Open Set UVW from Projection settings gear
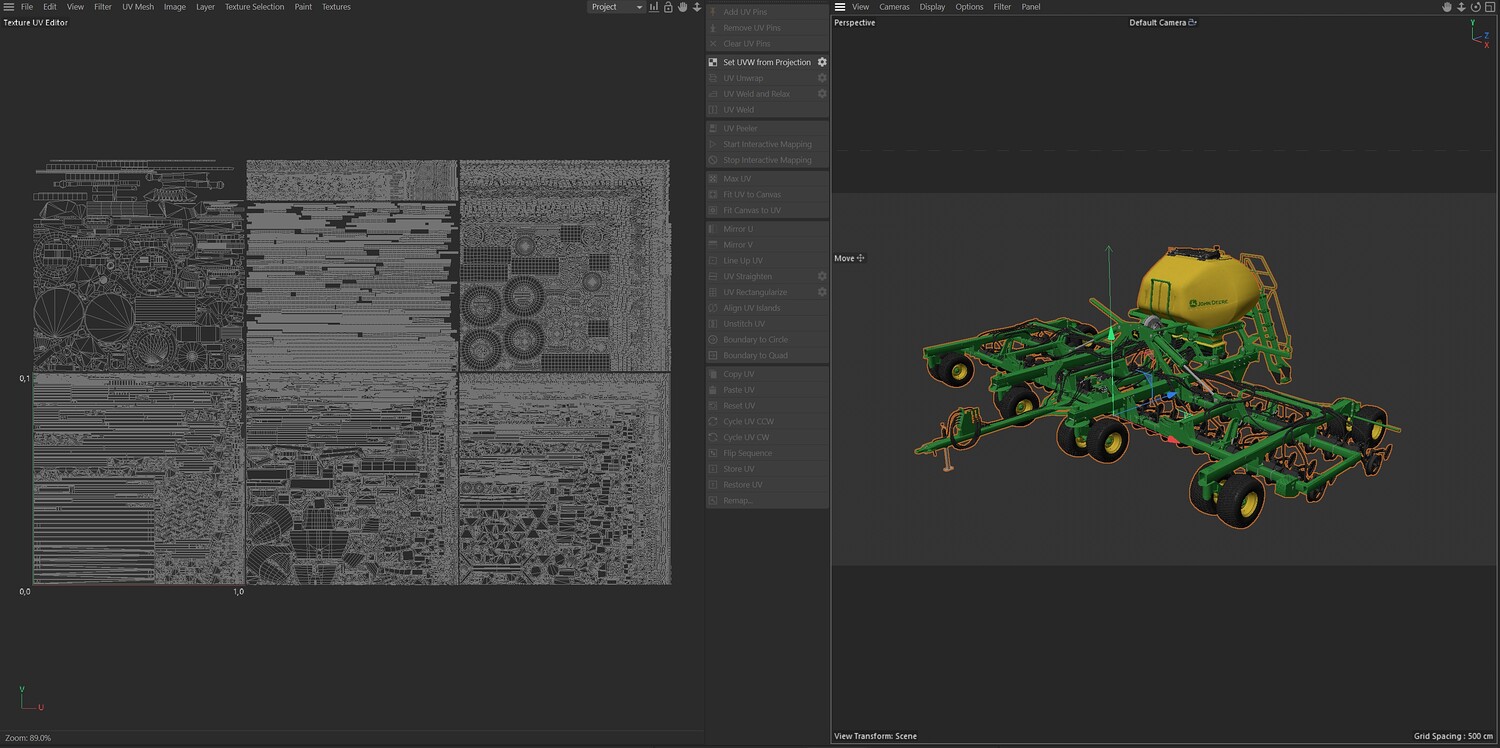This screenshot has height=748, width=1500. 822,62
